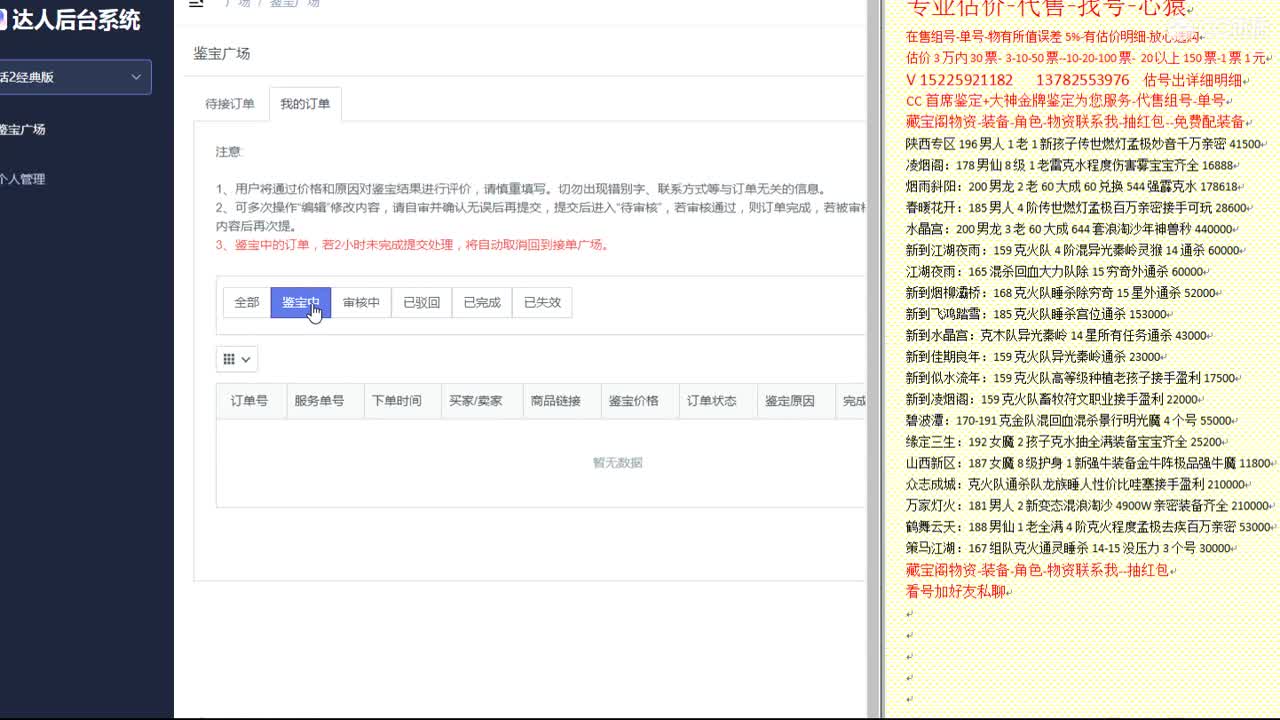
Task: Click the 陕西专区 196男人 line in the document
Action: pos(1084,143)
